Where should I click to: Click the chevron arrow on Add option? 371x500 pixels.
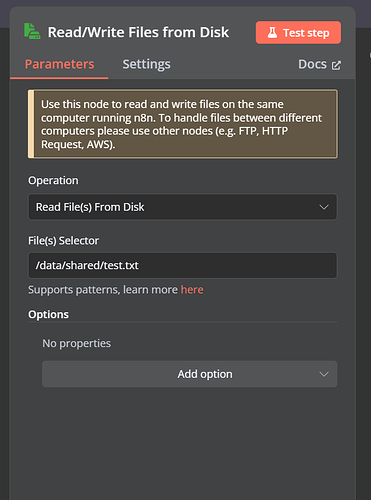pos(324,374)
